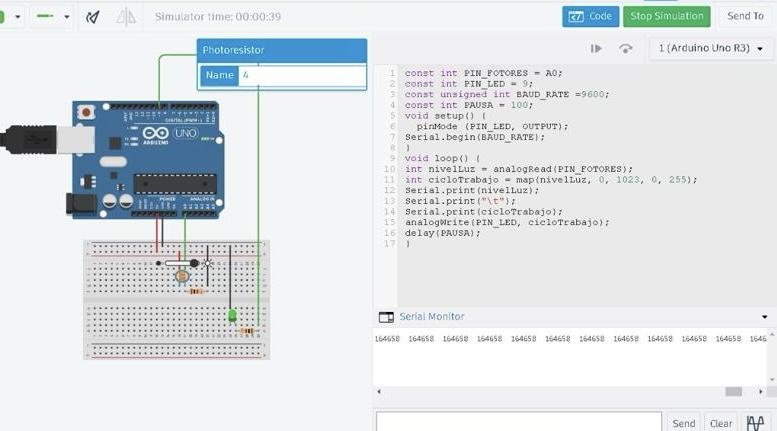The image size is (777, 431).
Task: Toggle the serial graph icon
Action: tap(754, 422)
